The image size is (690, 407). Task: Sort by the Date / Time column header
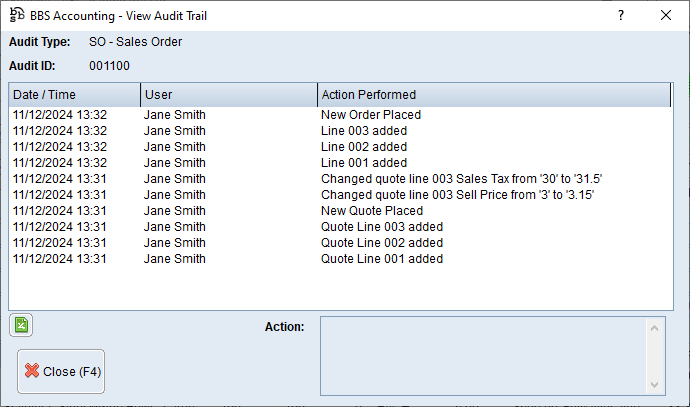coord(74,95)
